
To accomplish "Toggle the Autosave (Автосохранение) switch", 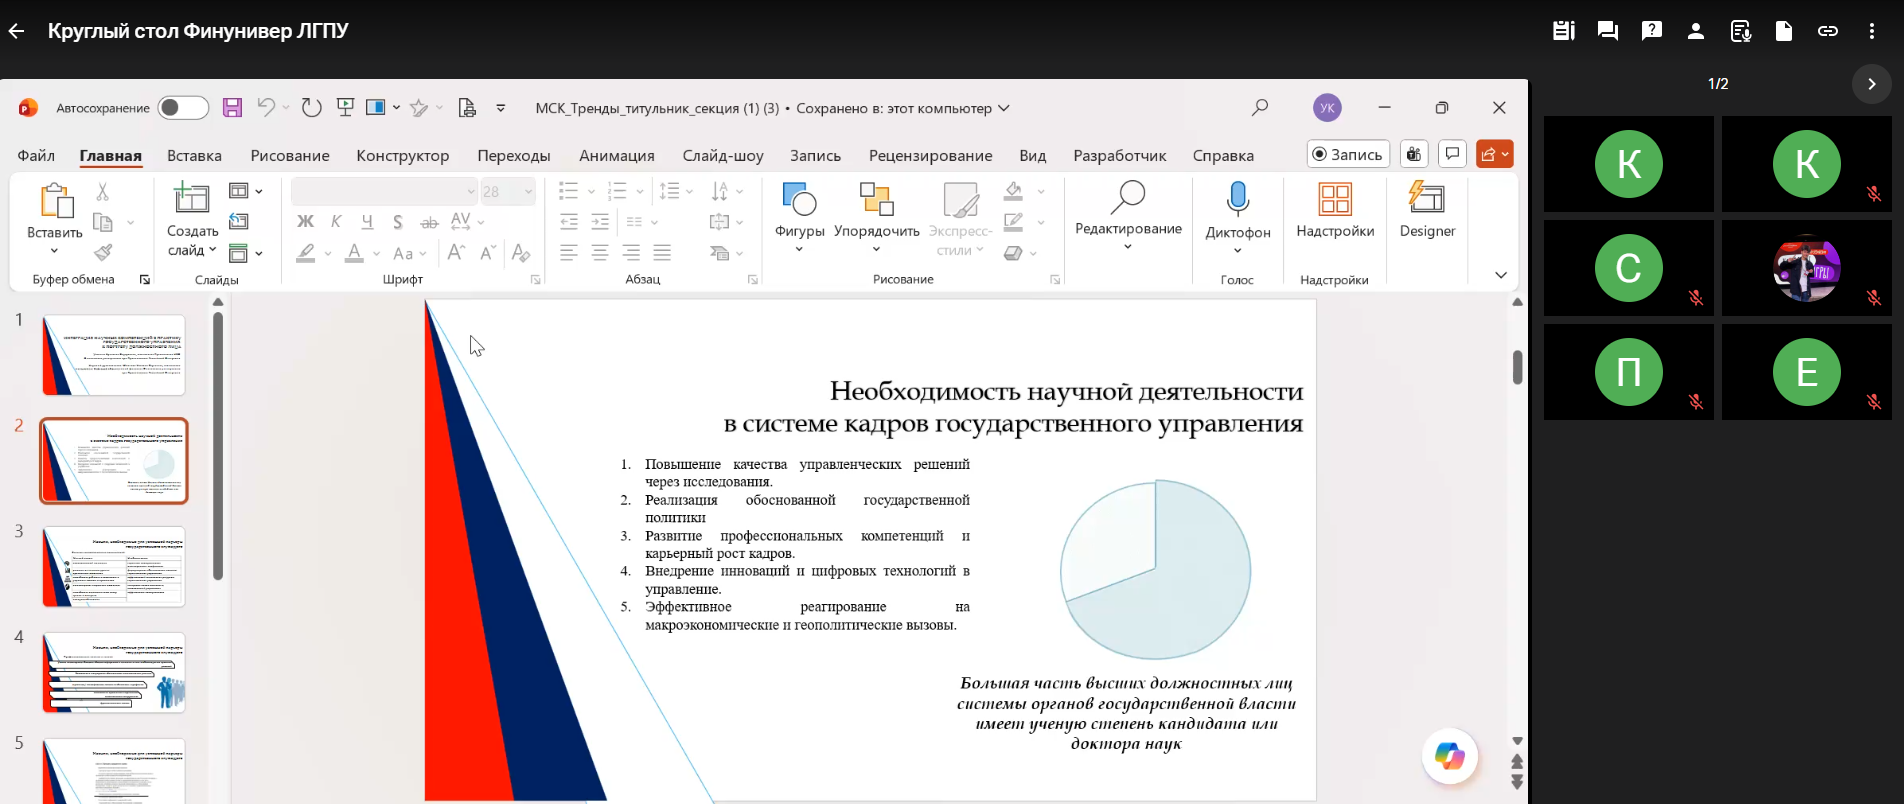I will point(183,108).
